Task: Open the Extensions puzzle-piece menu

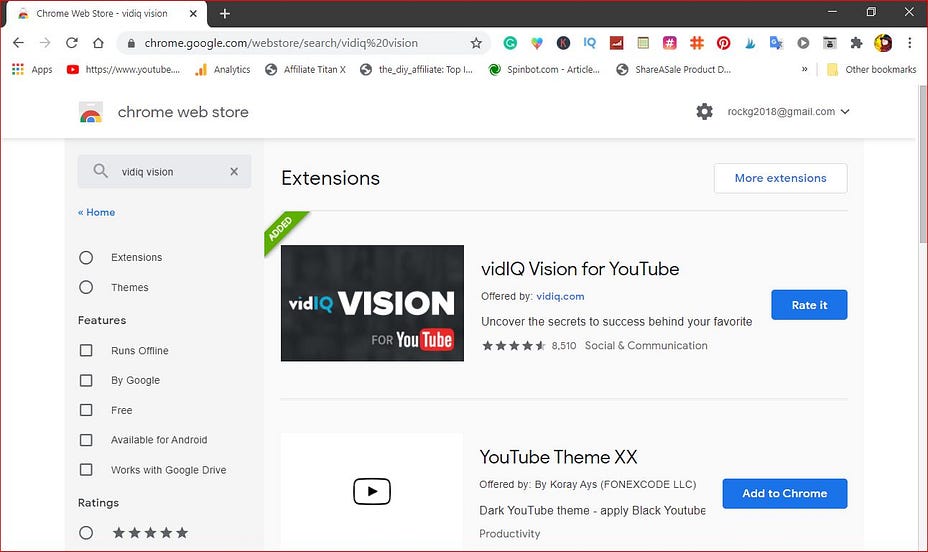Action: (856, 43)
